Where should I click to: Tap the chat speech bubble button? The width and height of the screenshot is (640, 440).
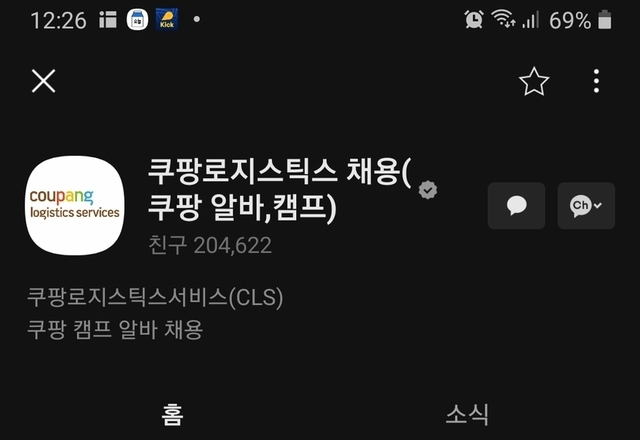point(516,205)
